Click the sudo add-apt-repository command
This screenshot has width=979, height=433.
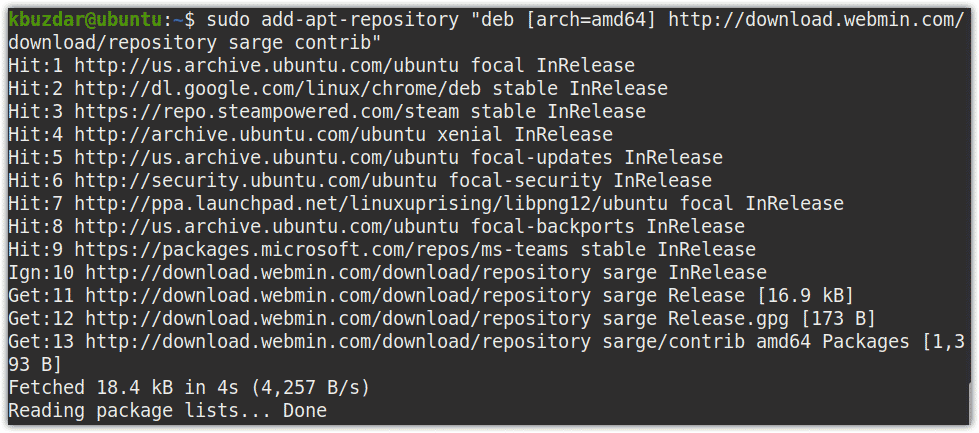332,20
